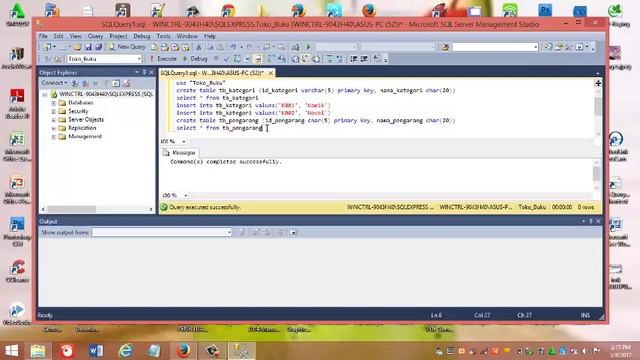Click the Object Explorer refresh icon
The image size is (640, 360).
(116, 83)
